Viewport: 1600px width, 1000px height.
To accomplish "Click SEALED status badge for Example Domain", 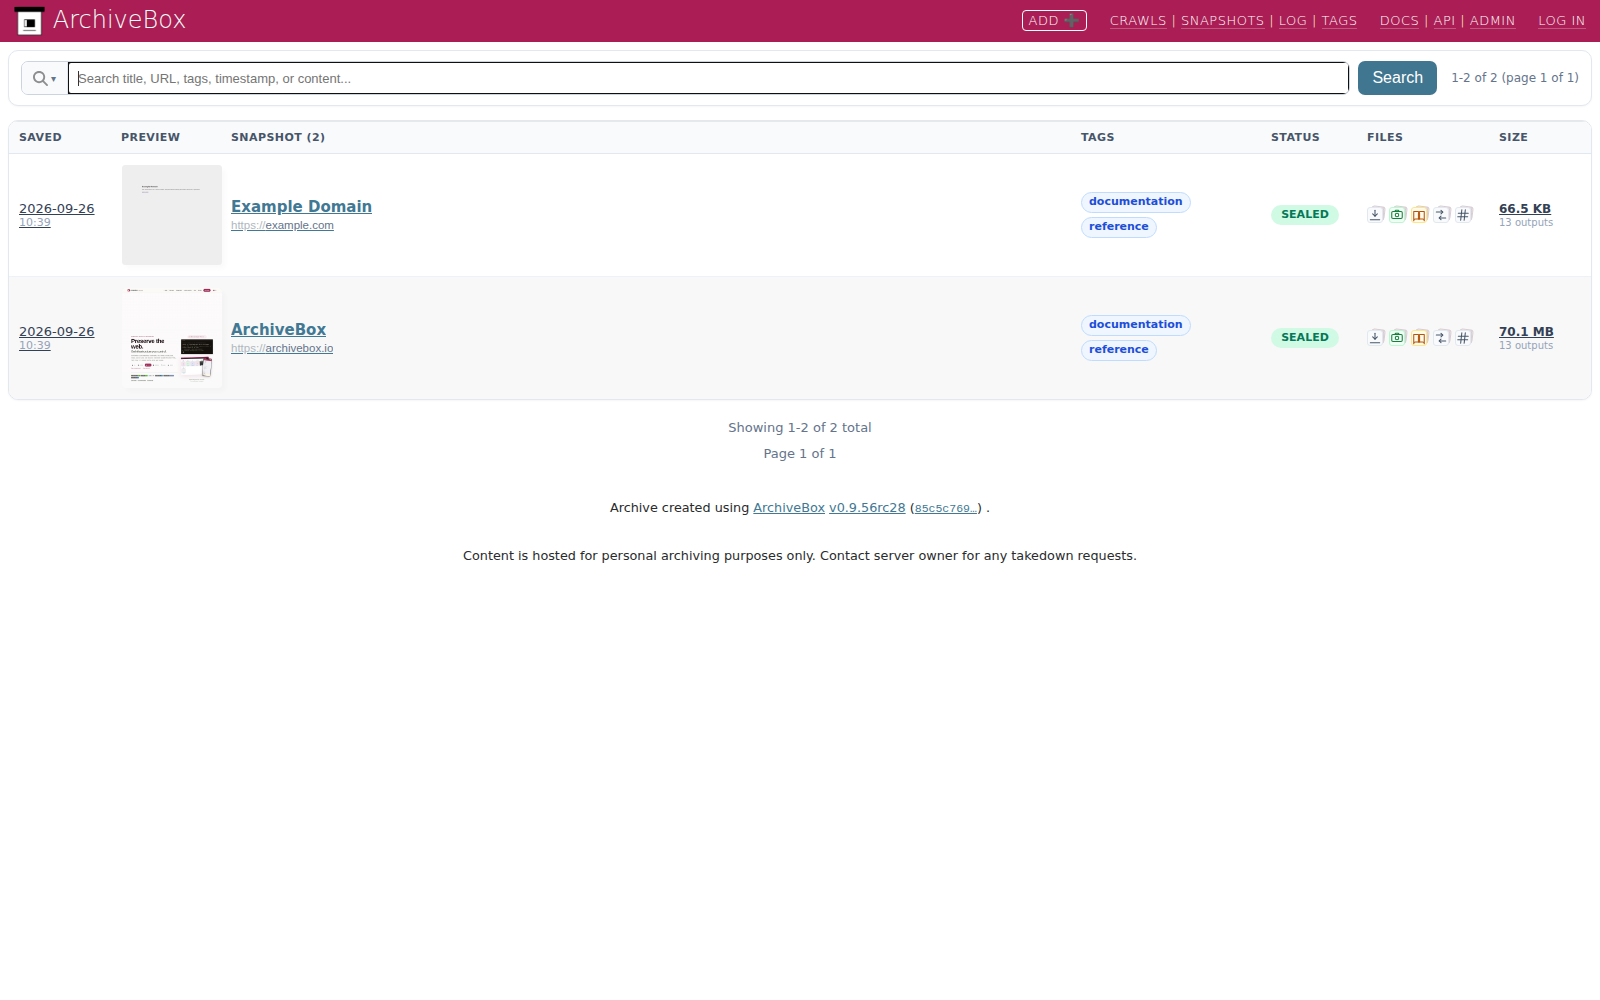I will [1305, 214].
